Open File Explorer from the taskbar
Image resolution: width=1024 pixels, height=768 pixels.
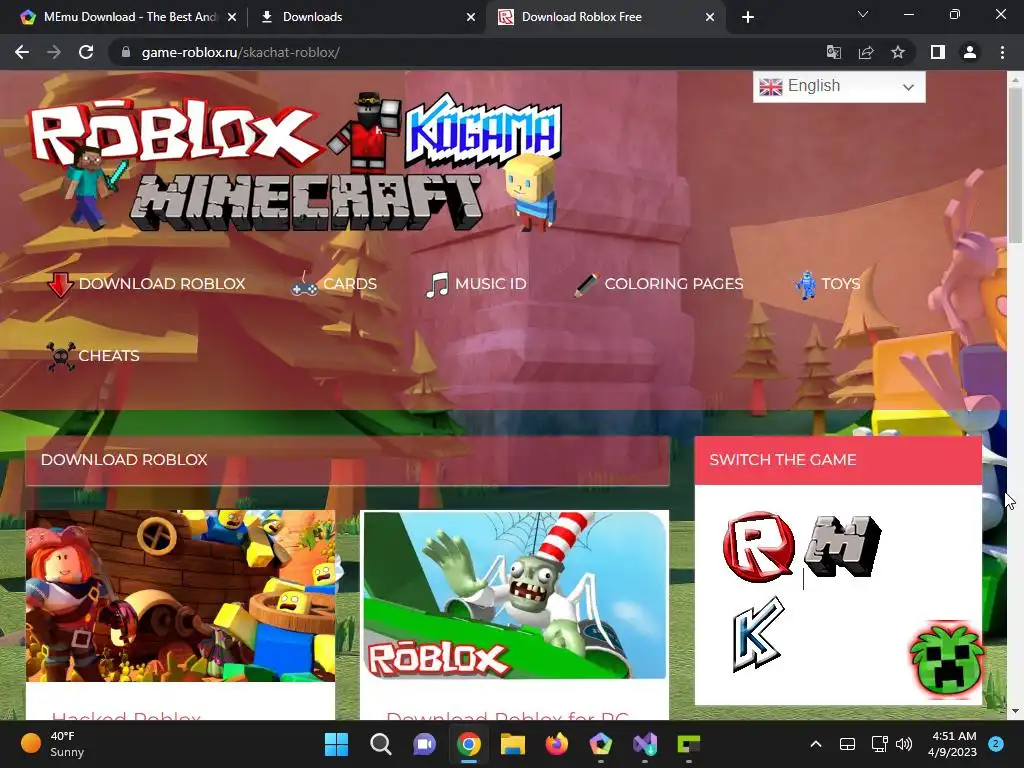(513, 744)
